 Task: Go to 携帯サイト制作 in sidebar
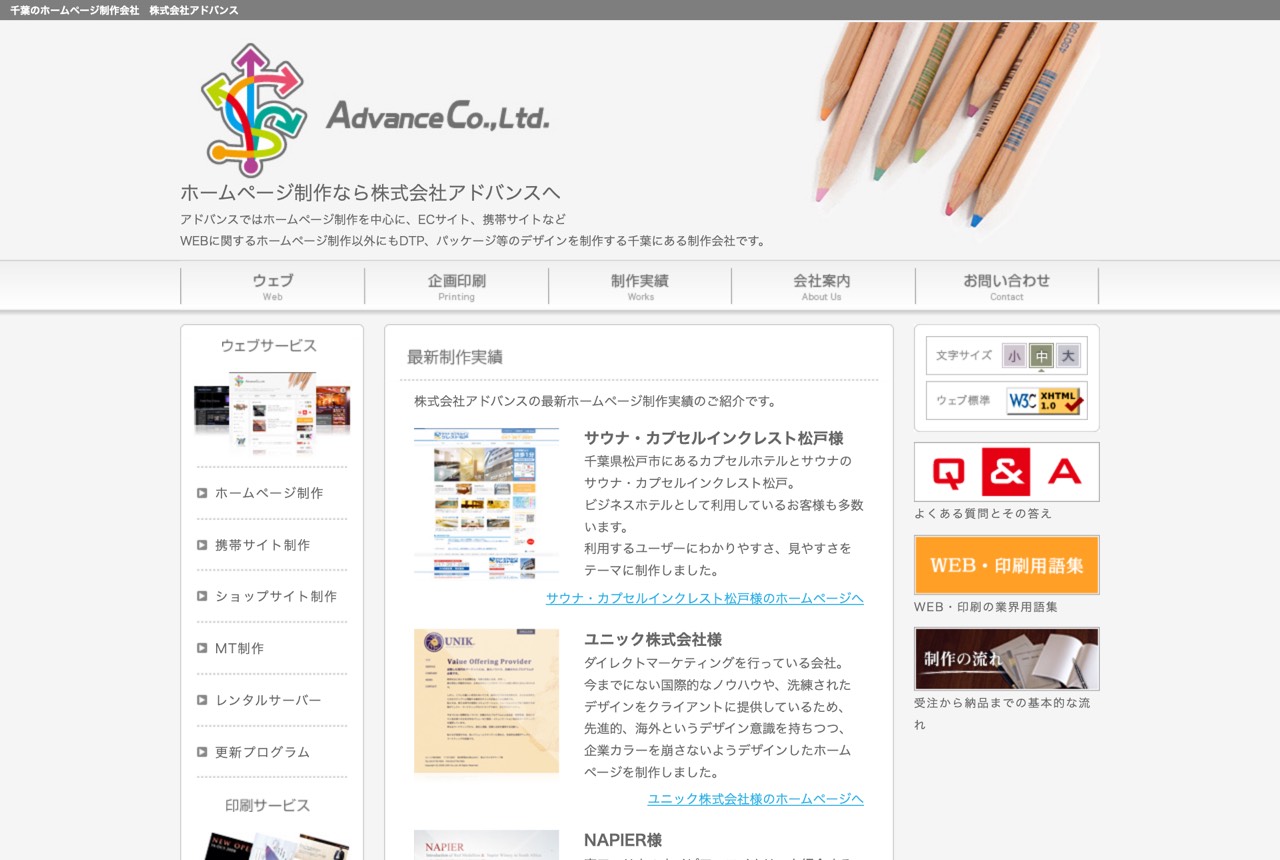262,545
